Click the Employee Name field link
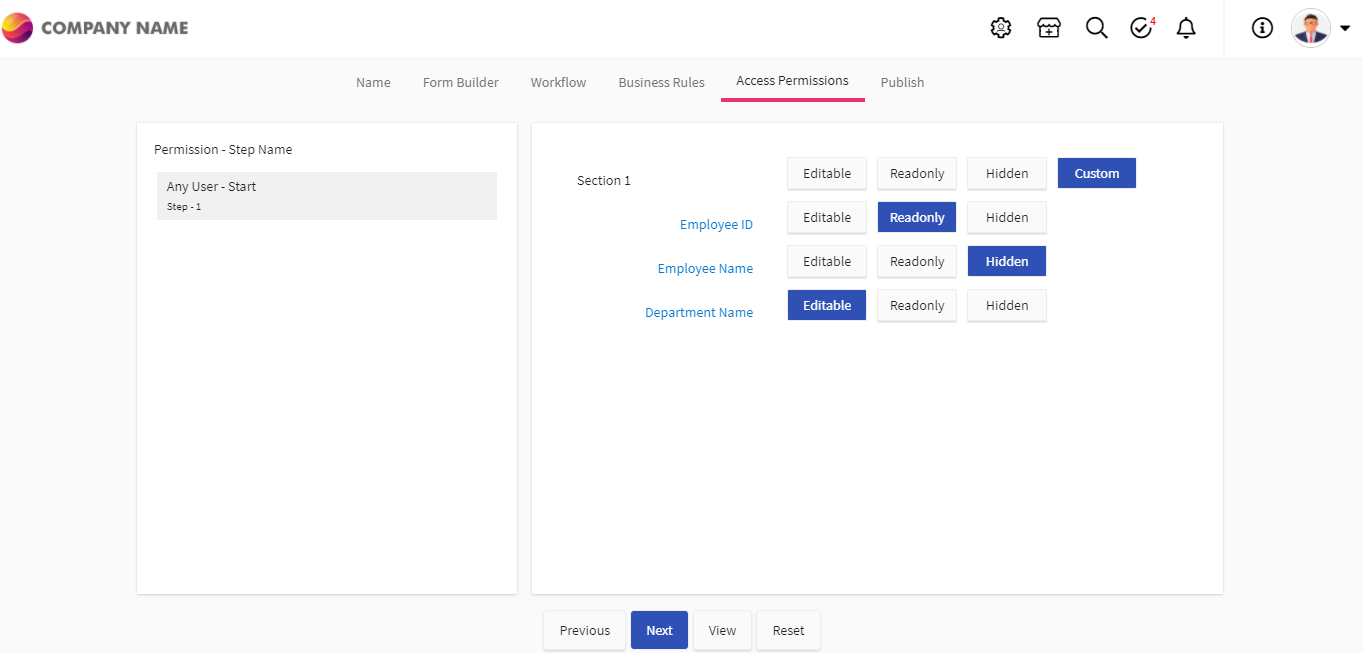Image resolution: width=1363 pixels, height=653 pixels. [705, 269]
